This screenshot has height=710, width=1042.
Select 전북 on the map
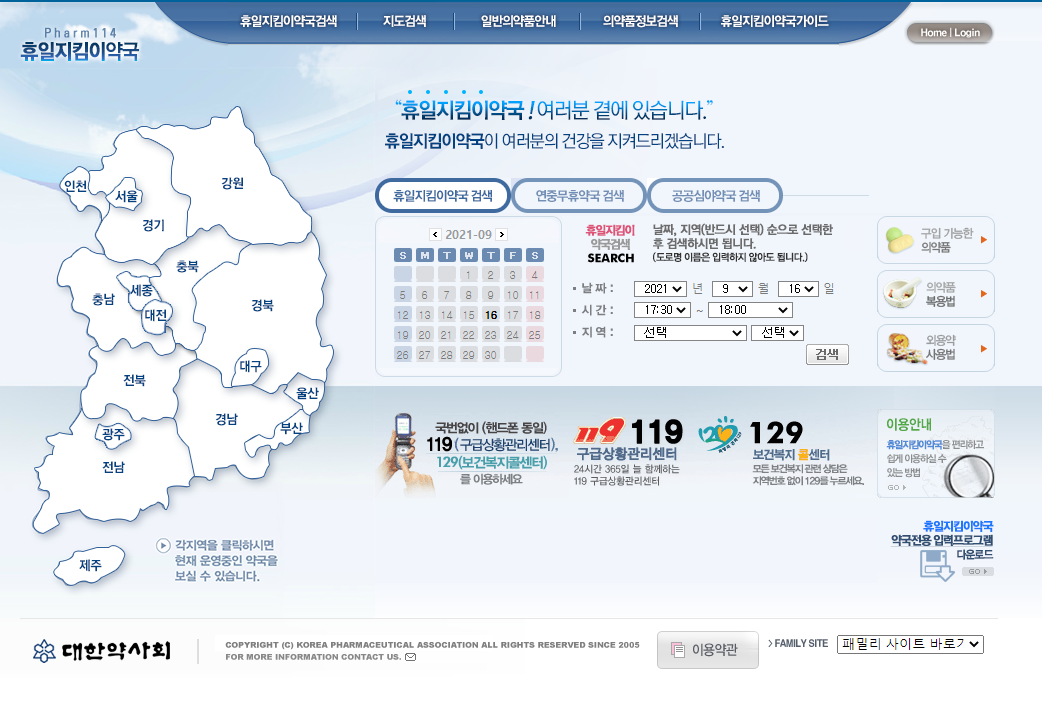pyautogui.click(x=134, y=380)
